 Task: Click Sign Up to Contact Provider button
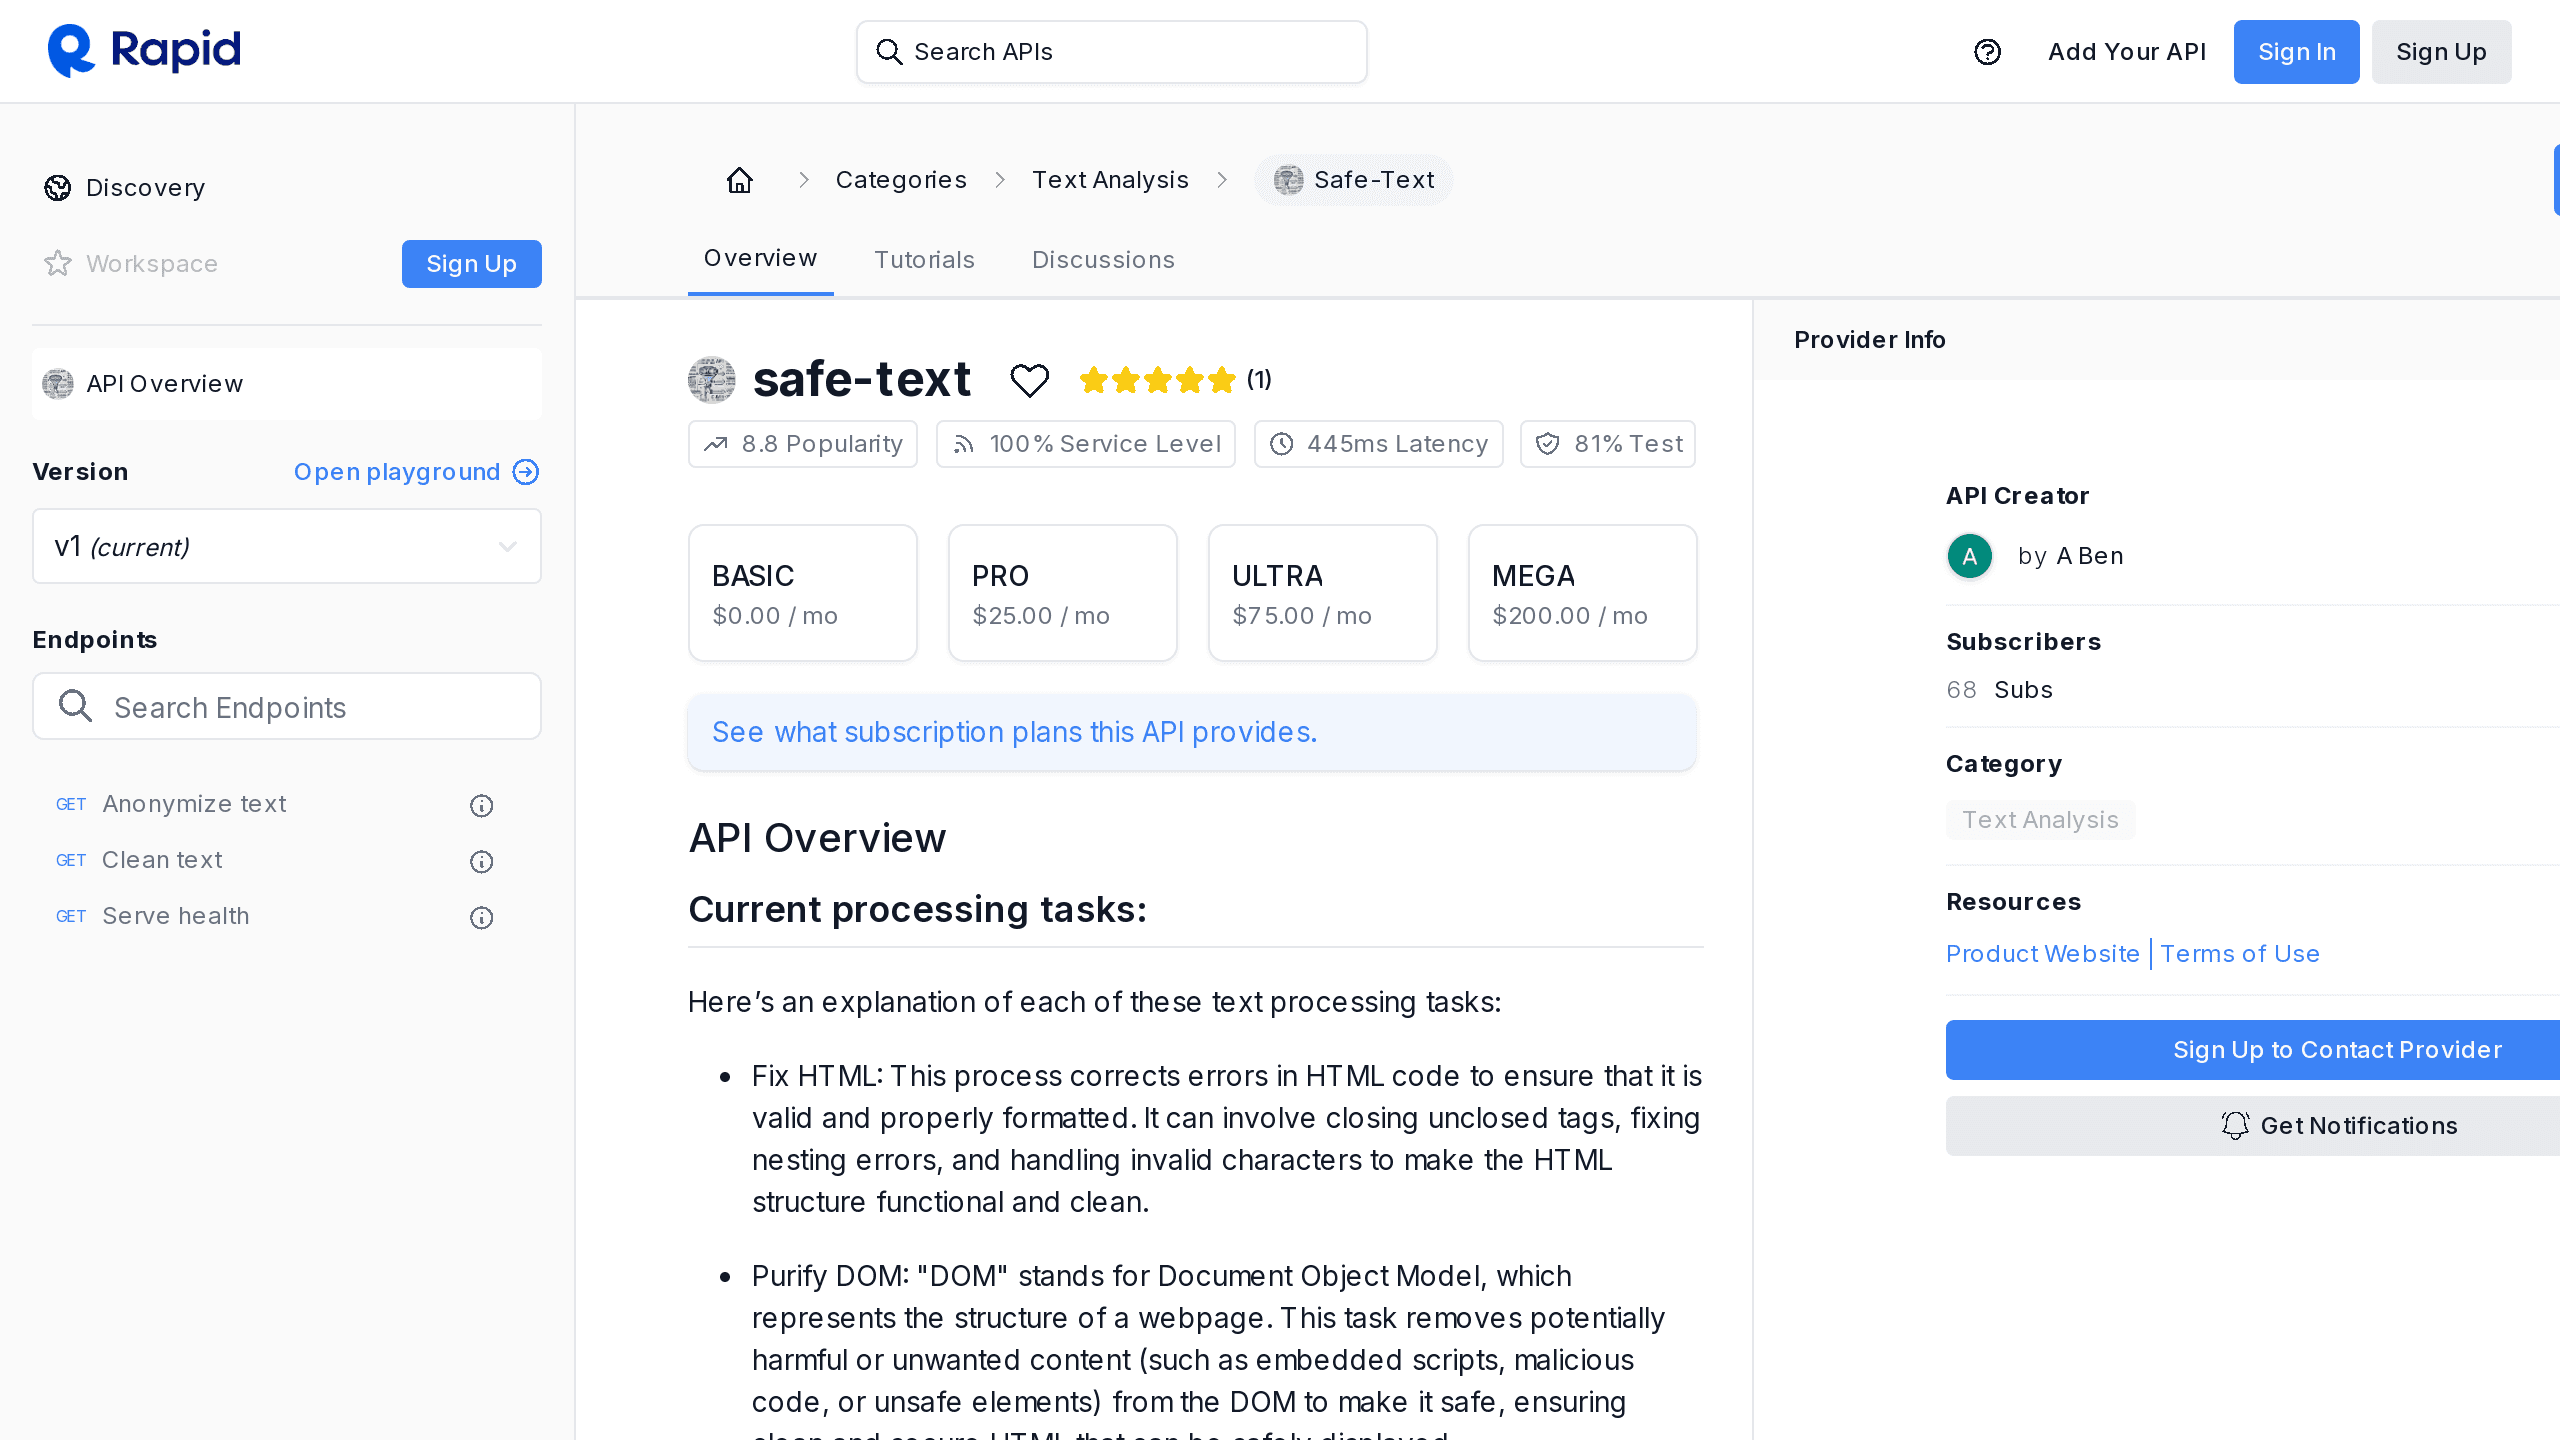pyautogui.click(x=2338, y=1050)
